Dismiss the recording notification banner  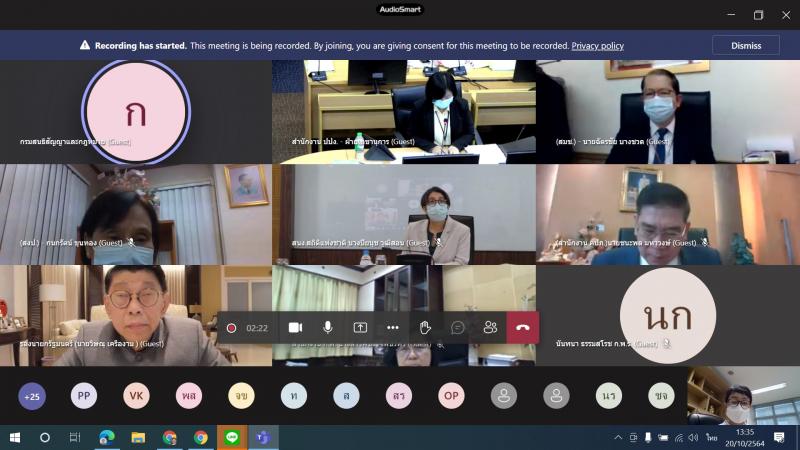tap(746, 45)
